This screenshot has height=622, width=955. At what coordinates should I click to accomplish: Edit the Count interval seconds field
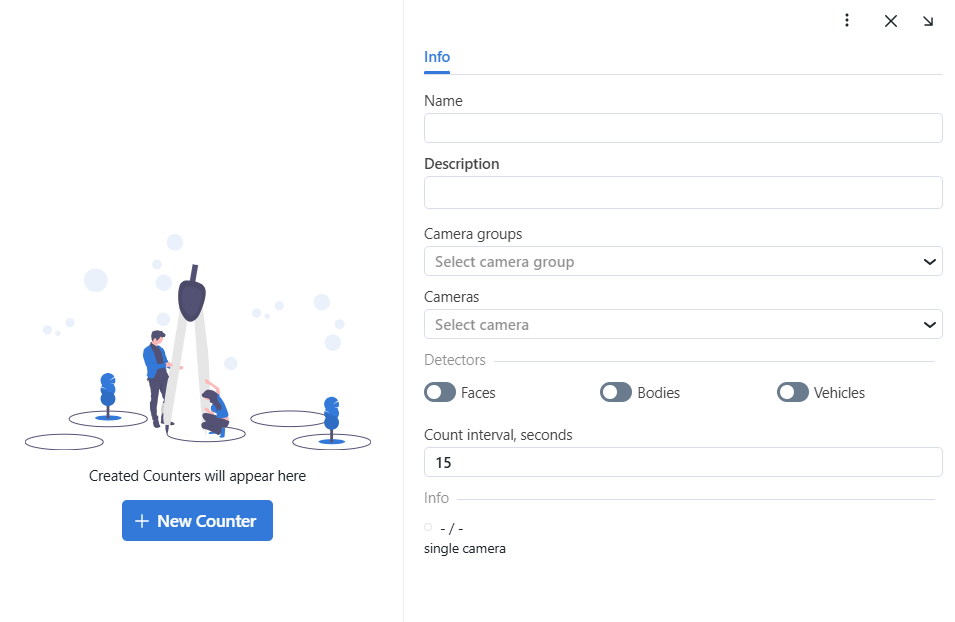[x=683, y=462]
